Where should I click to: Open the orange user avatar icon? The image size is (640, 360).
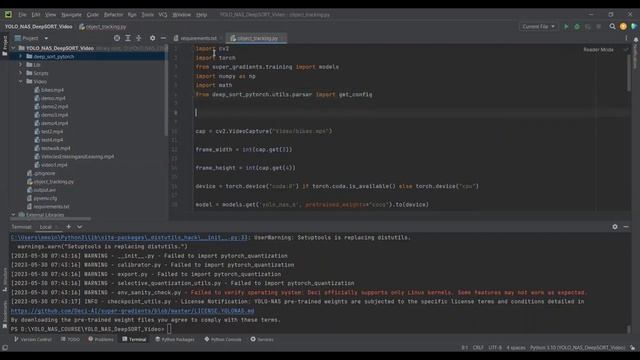coord(623,27)
